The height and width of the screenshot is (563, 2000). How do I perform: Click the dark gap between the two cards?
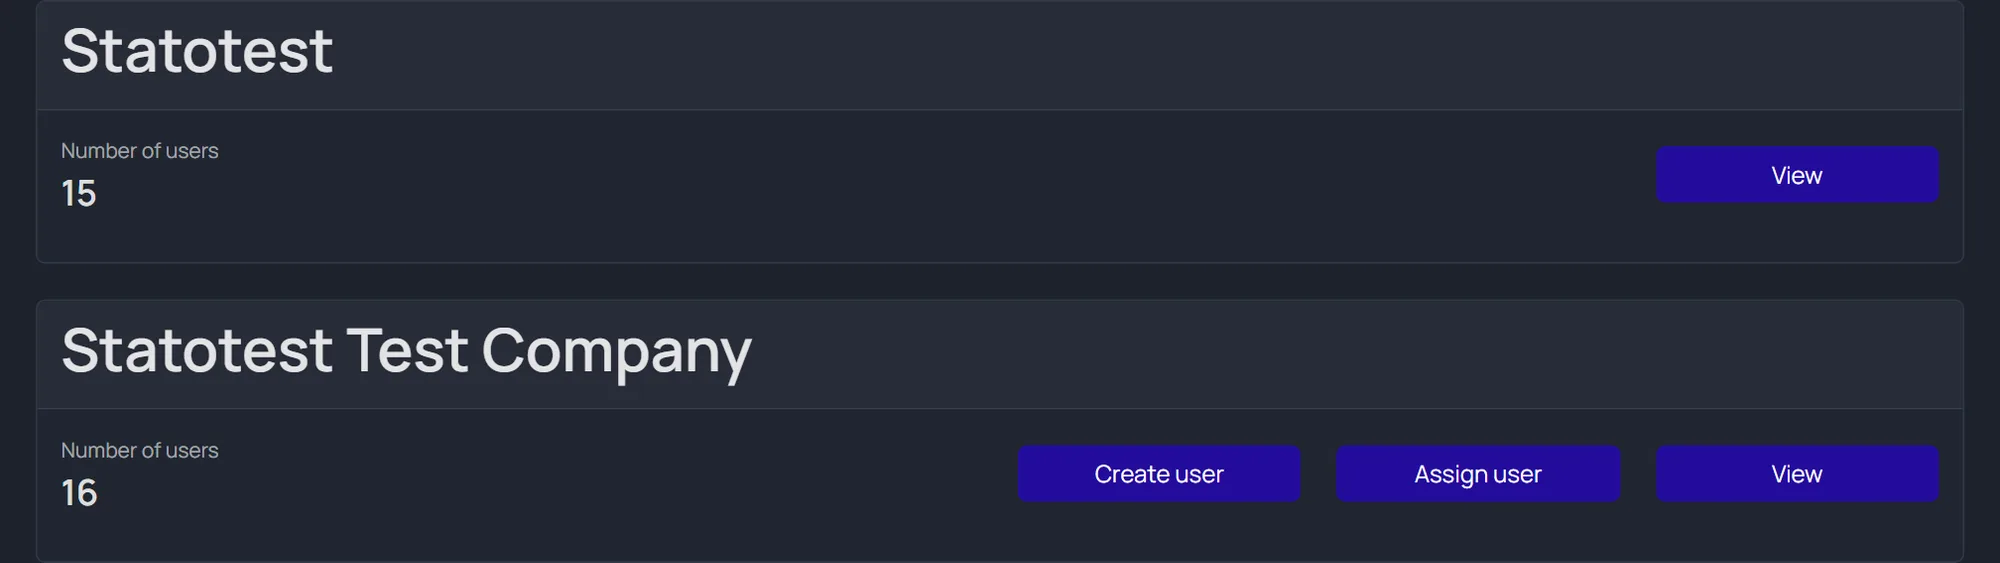(x=1000, y=281)
